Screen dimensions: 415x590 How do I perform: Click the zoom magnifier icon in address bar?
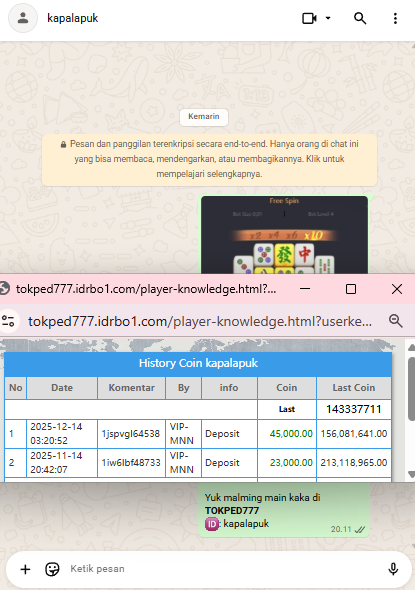pos(396,321)
